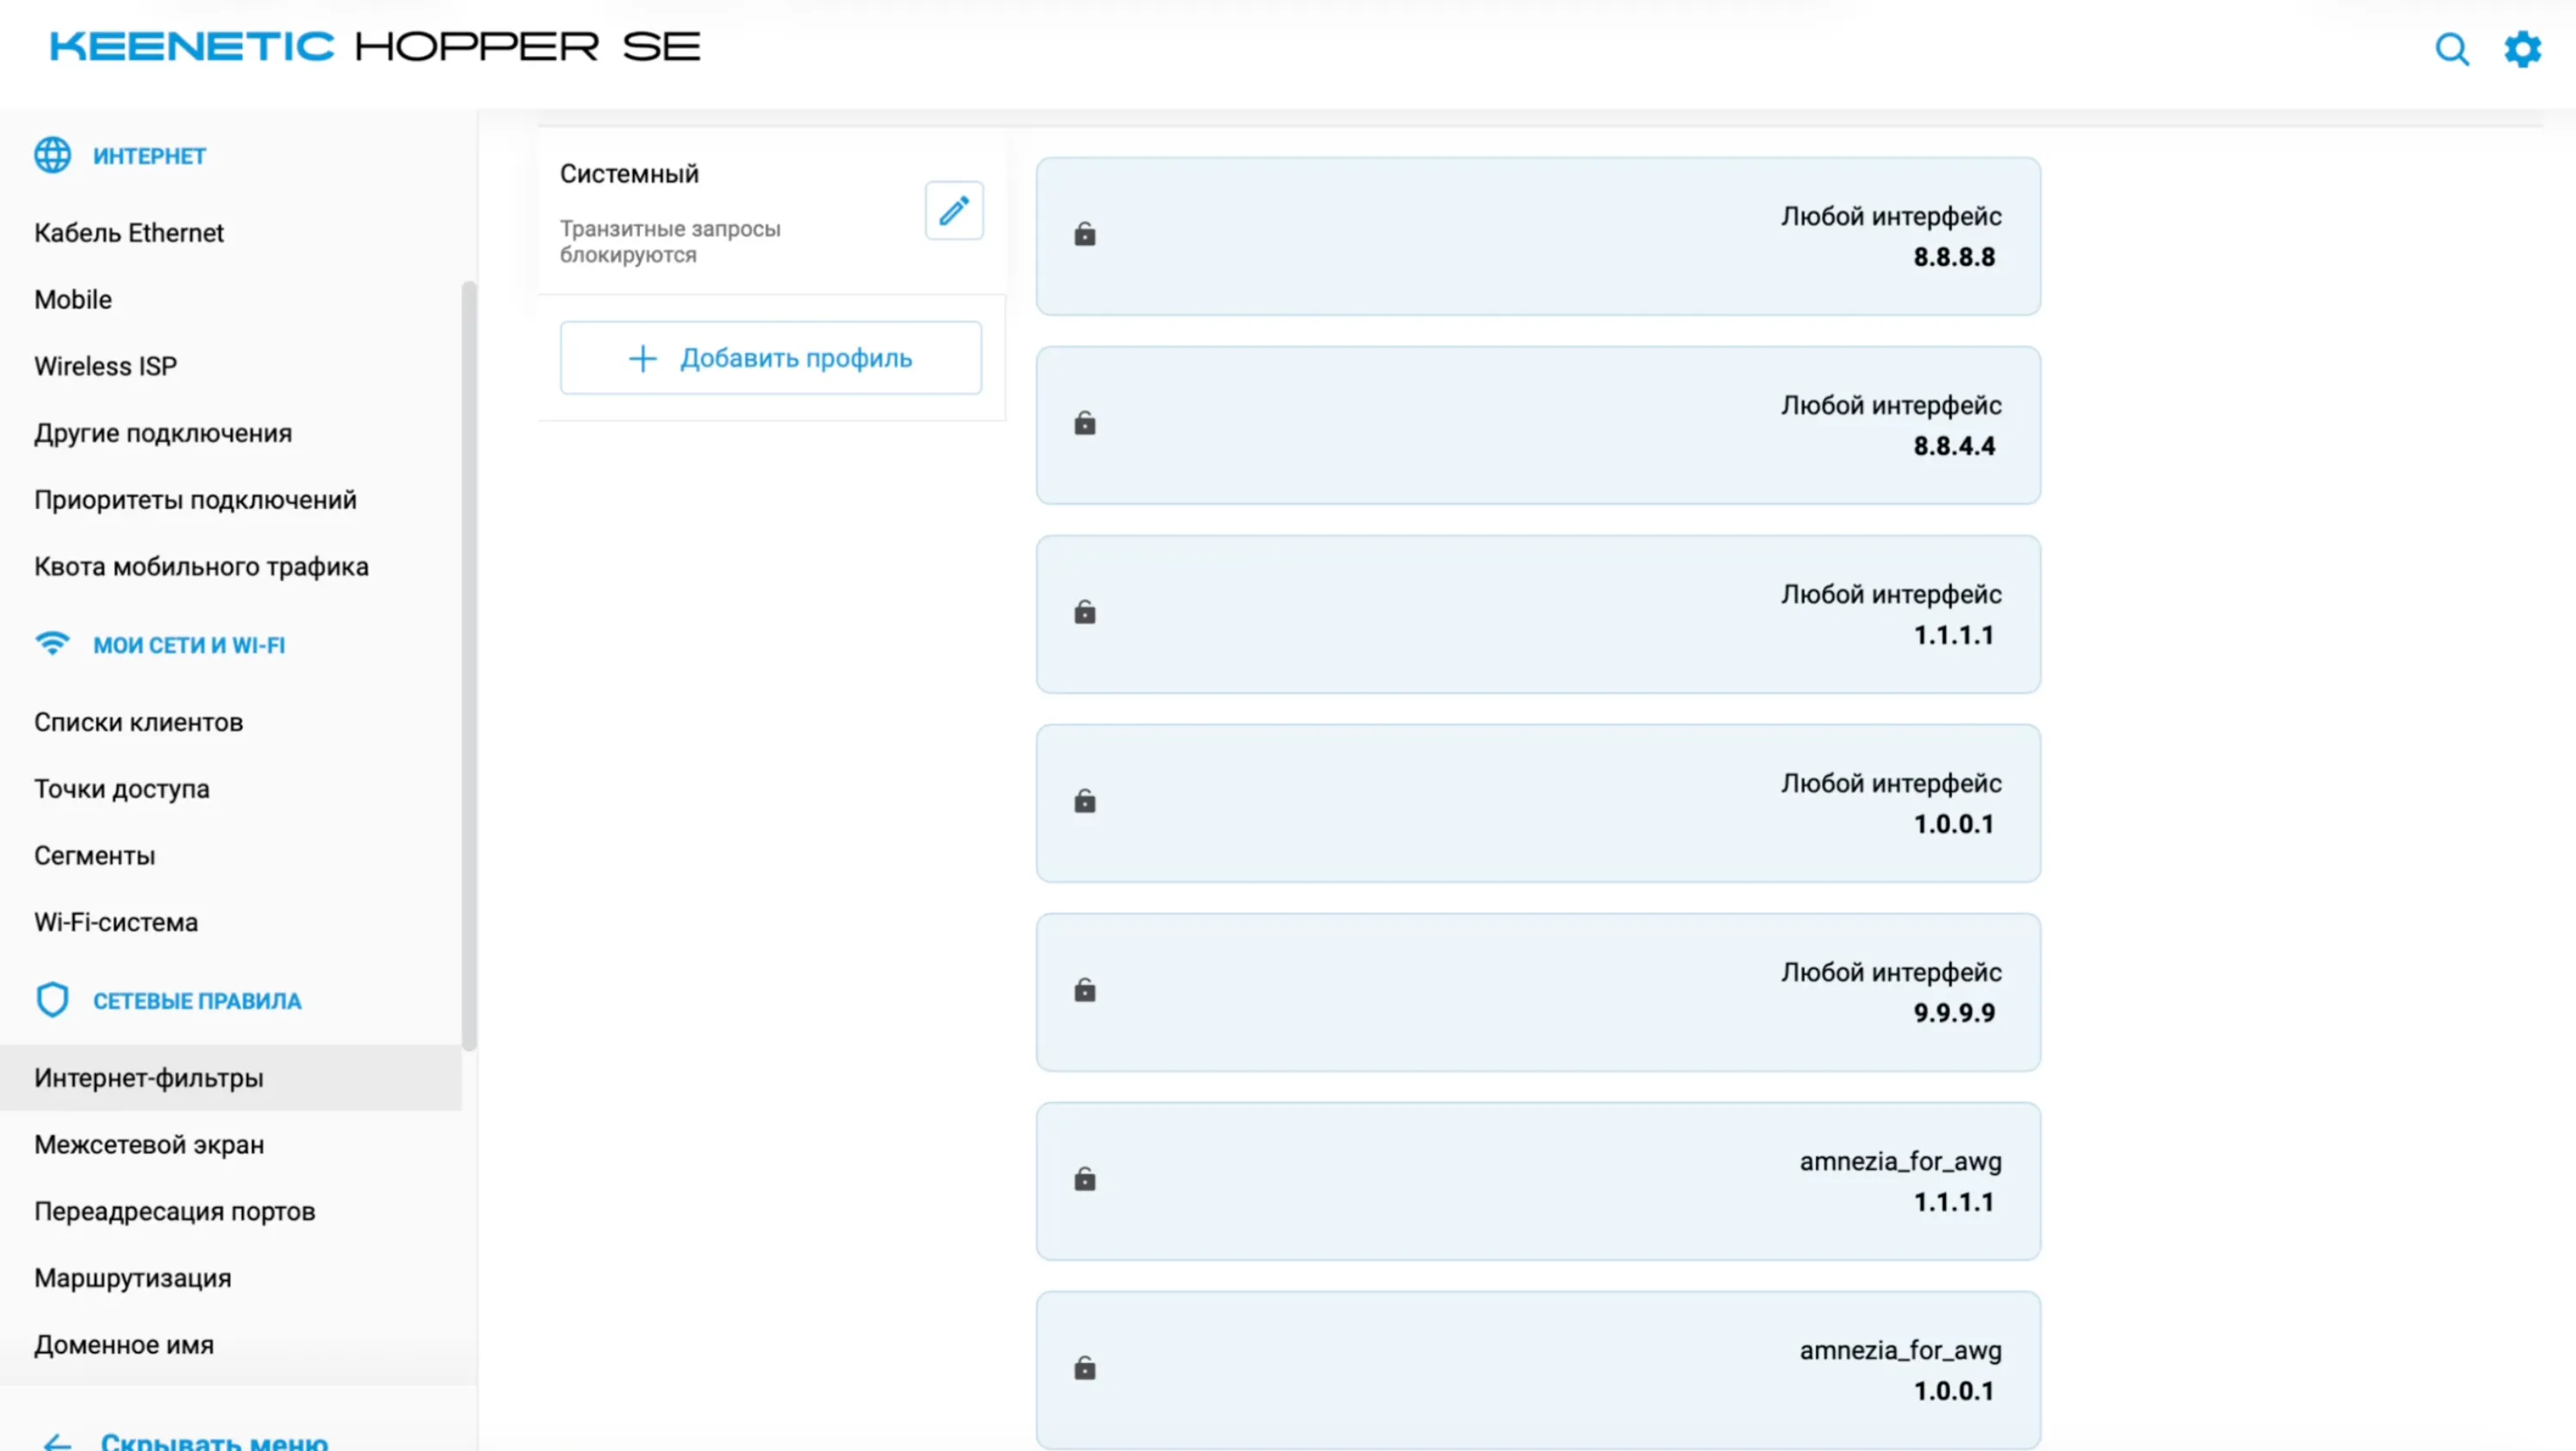The width and height of the screenshot is (2576, 1451).
Task: Select the Системный profile title
Action: (x=629, y=174)
